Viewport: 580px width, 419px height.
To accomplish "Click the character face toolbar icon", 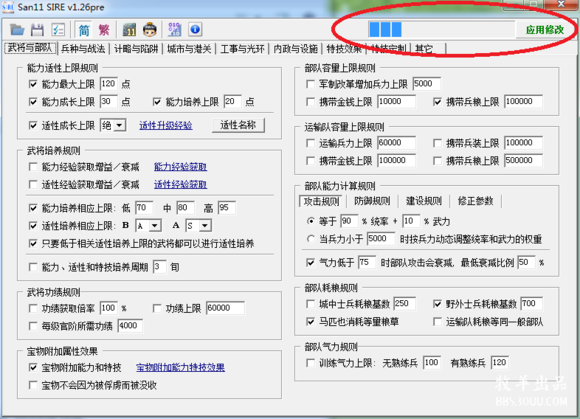I will [150, 30].
